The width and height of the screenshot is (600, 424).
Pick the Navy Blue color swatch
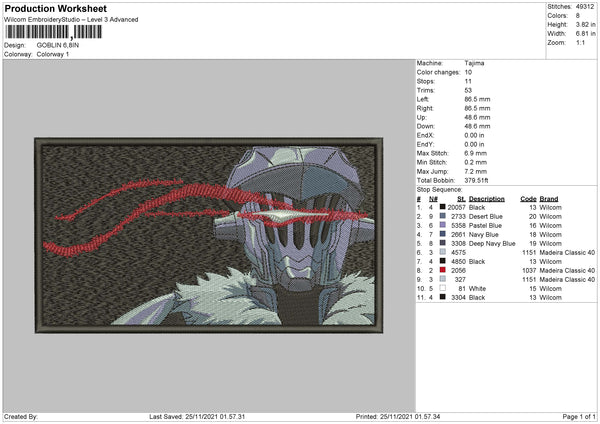442,234
